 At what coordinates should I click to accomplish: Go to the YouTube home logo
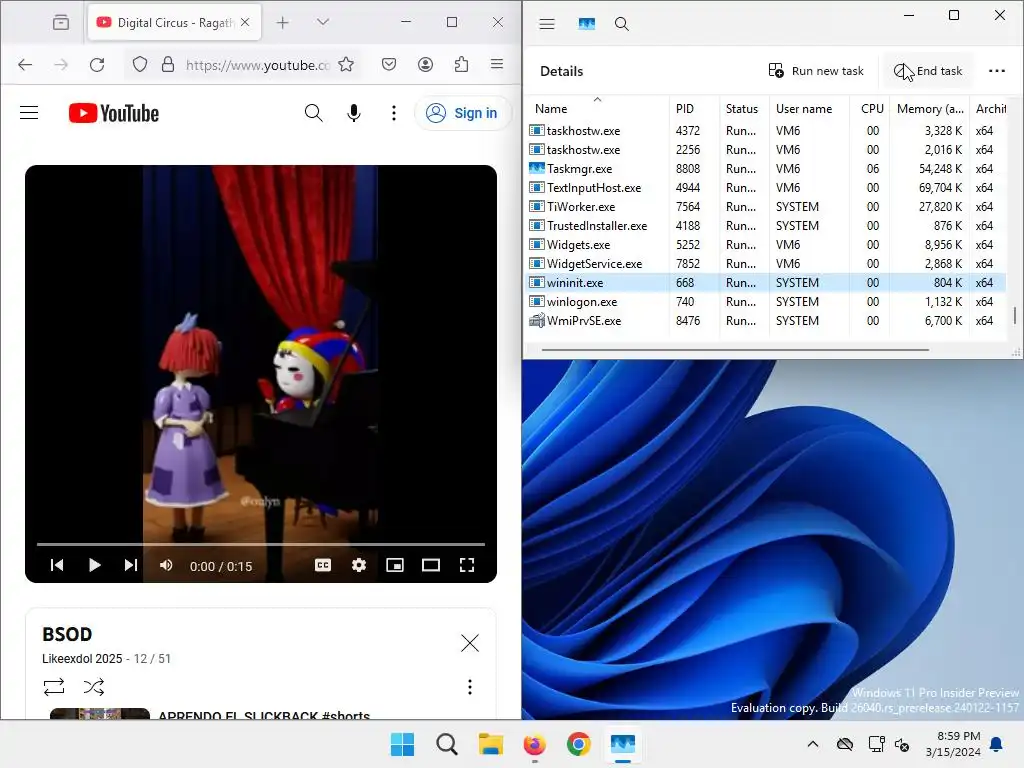pos(114,113)
